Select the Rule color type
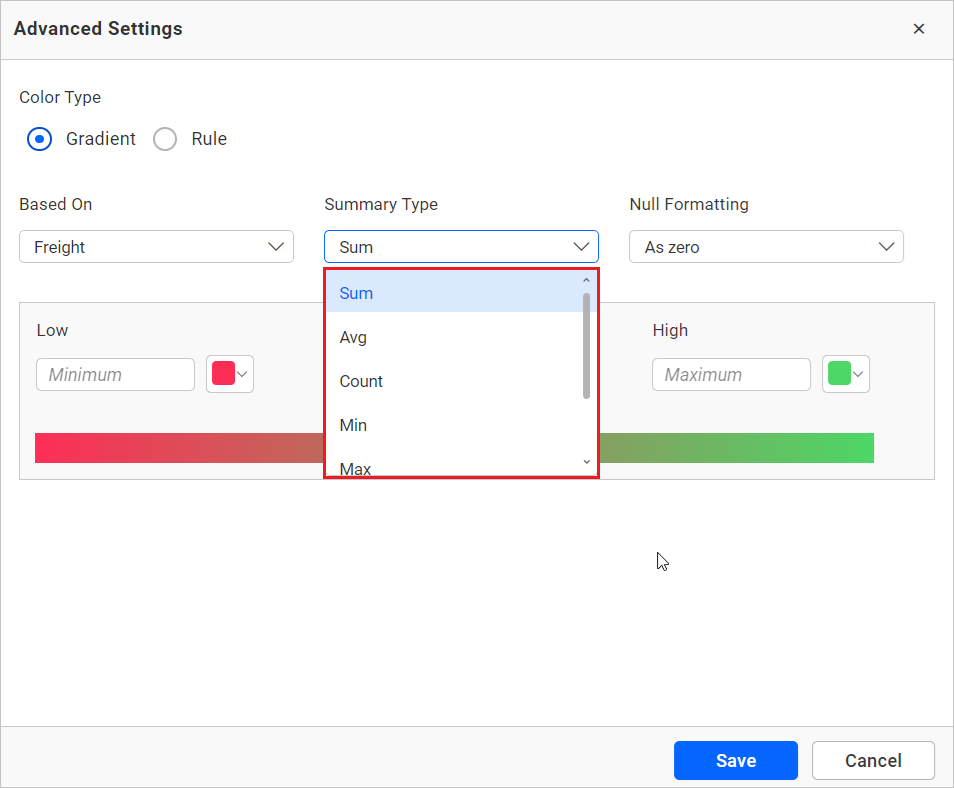Screen dimensions: 954x788 tap(165, 138)
